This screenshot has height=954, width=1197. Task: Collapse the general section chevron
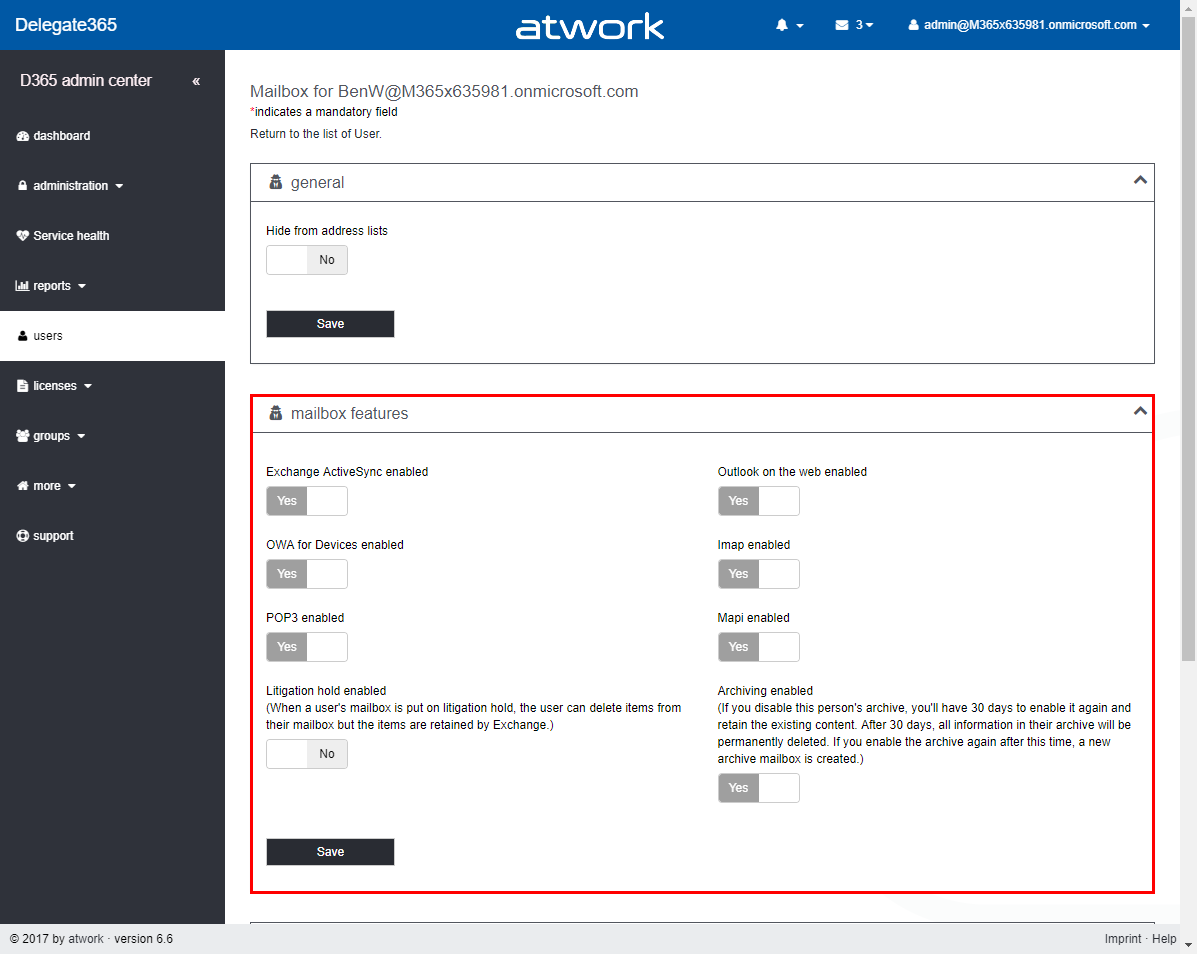[1139, 181]
